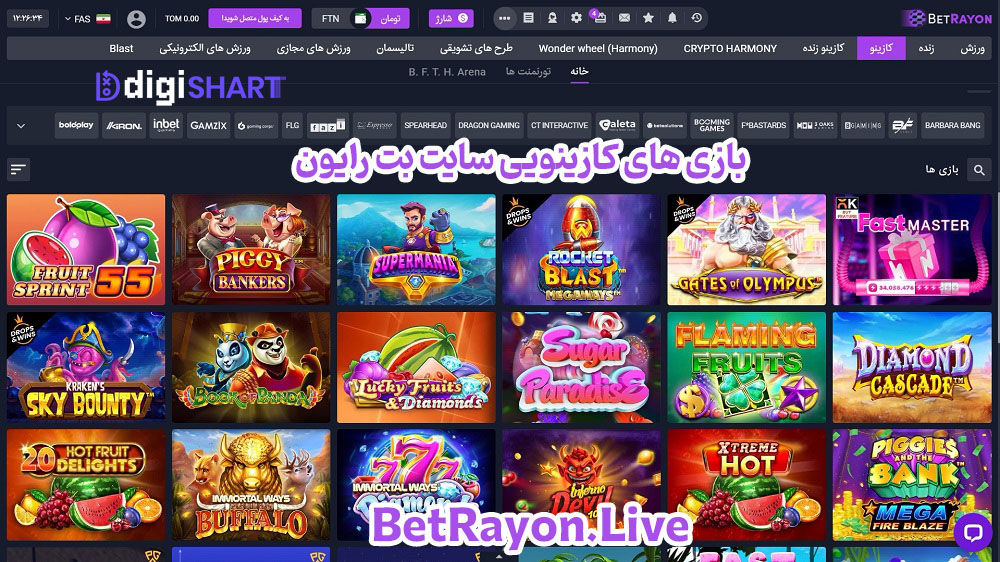This screenshot has width=1000, height=562.
Task: Select inbet provider logo
Action: coord(166,126)
